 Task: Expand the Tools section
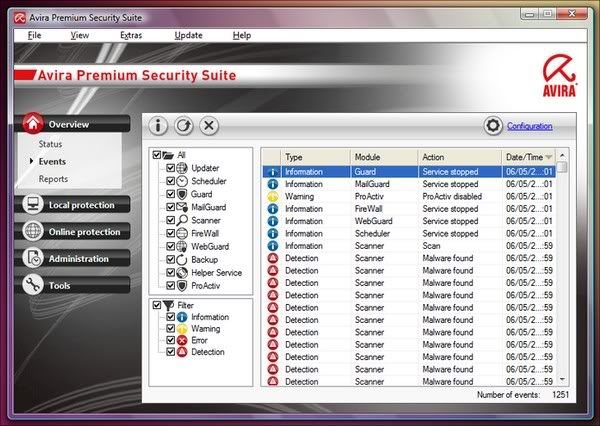[73, 285]
